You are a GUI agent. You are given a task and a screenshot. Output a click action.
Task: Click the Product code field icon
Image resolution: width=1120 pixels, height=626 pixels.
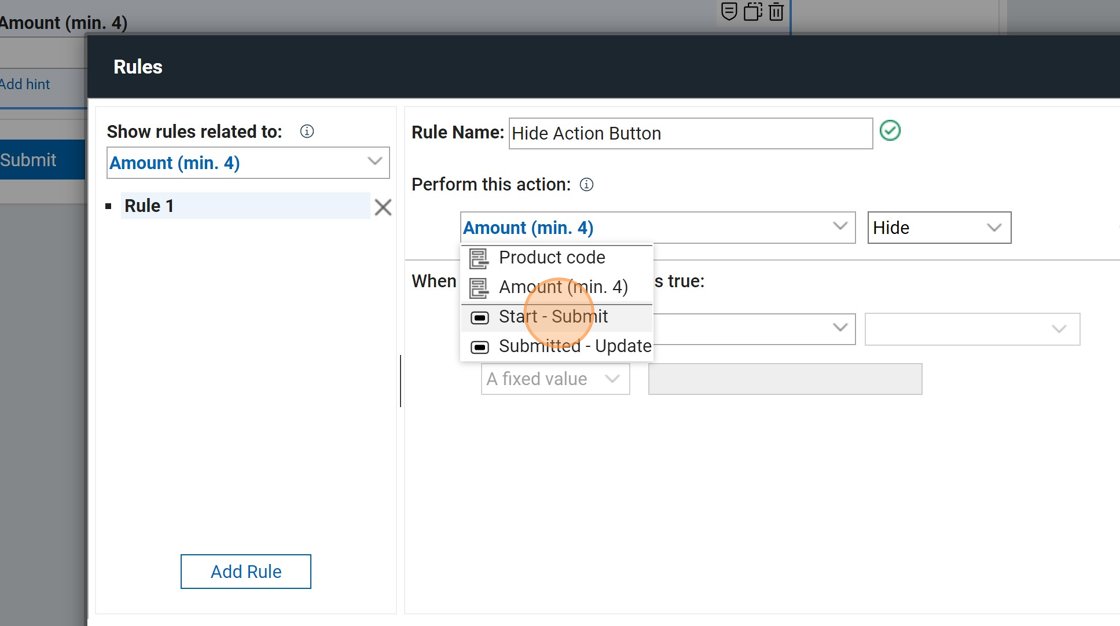(479, 258)
